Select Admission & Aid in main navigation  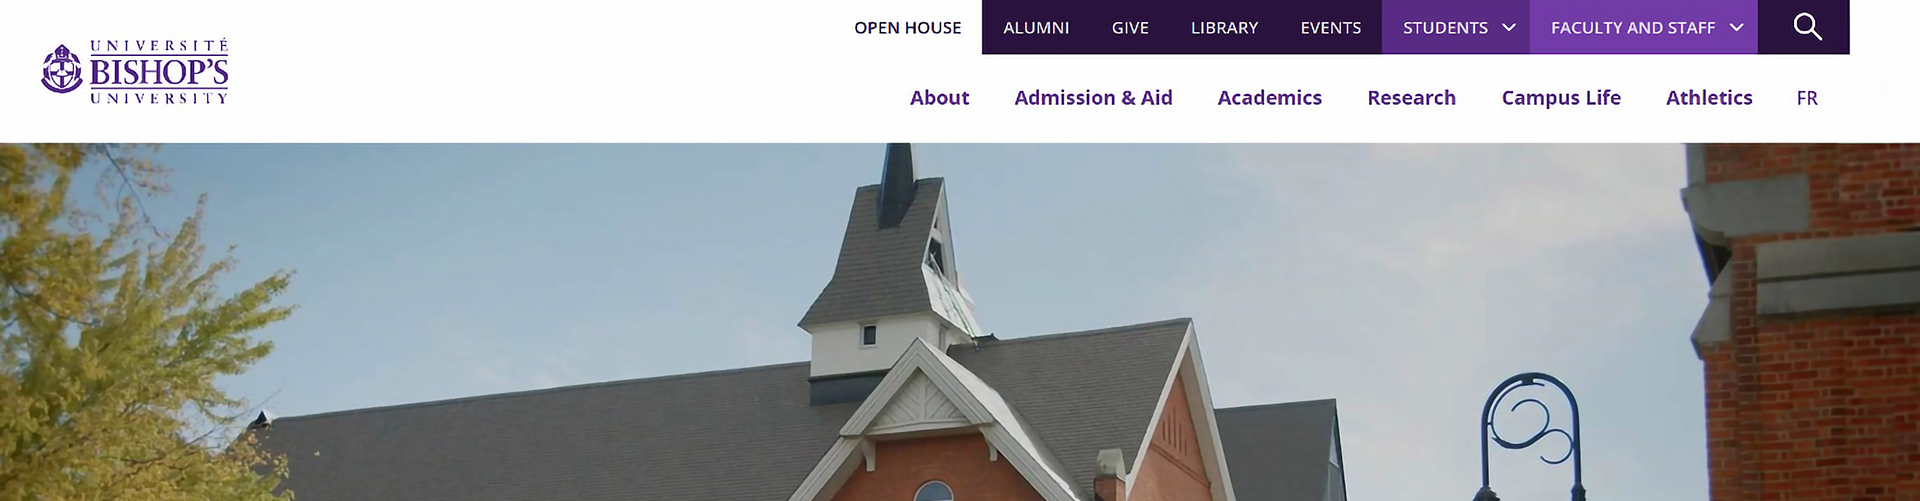pos(1093,98)
